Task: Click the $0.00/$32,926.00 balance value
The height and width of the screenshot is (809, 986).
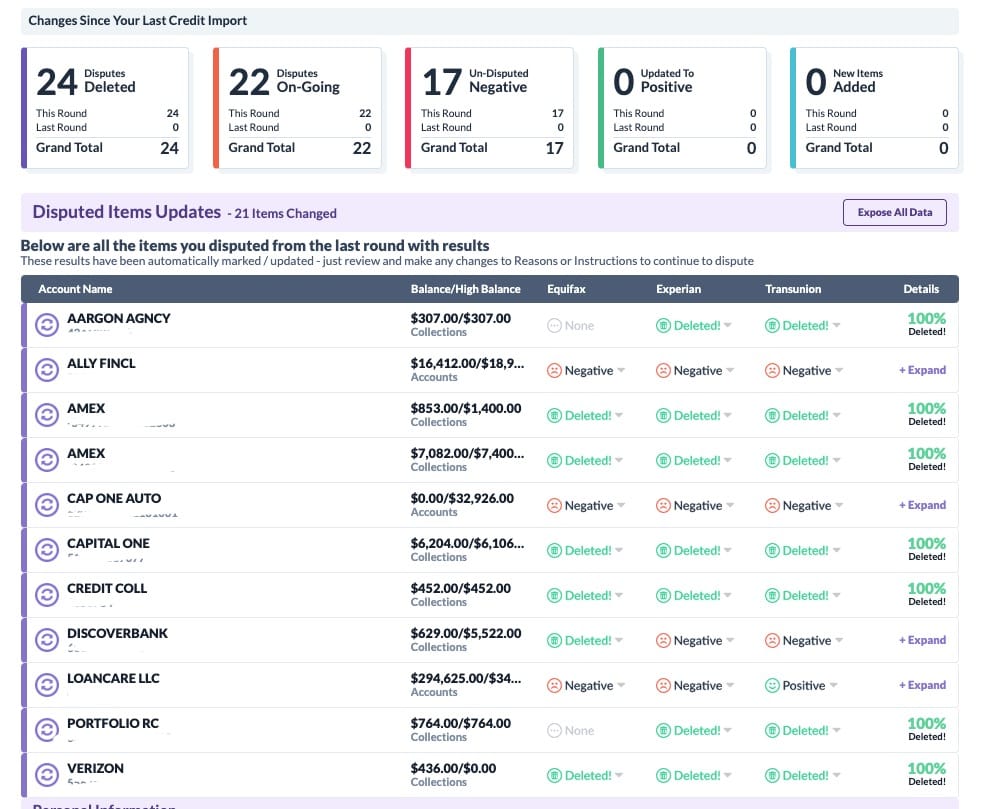Action: [462, 498]
